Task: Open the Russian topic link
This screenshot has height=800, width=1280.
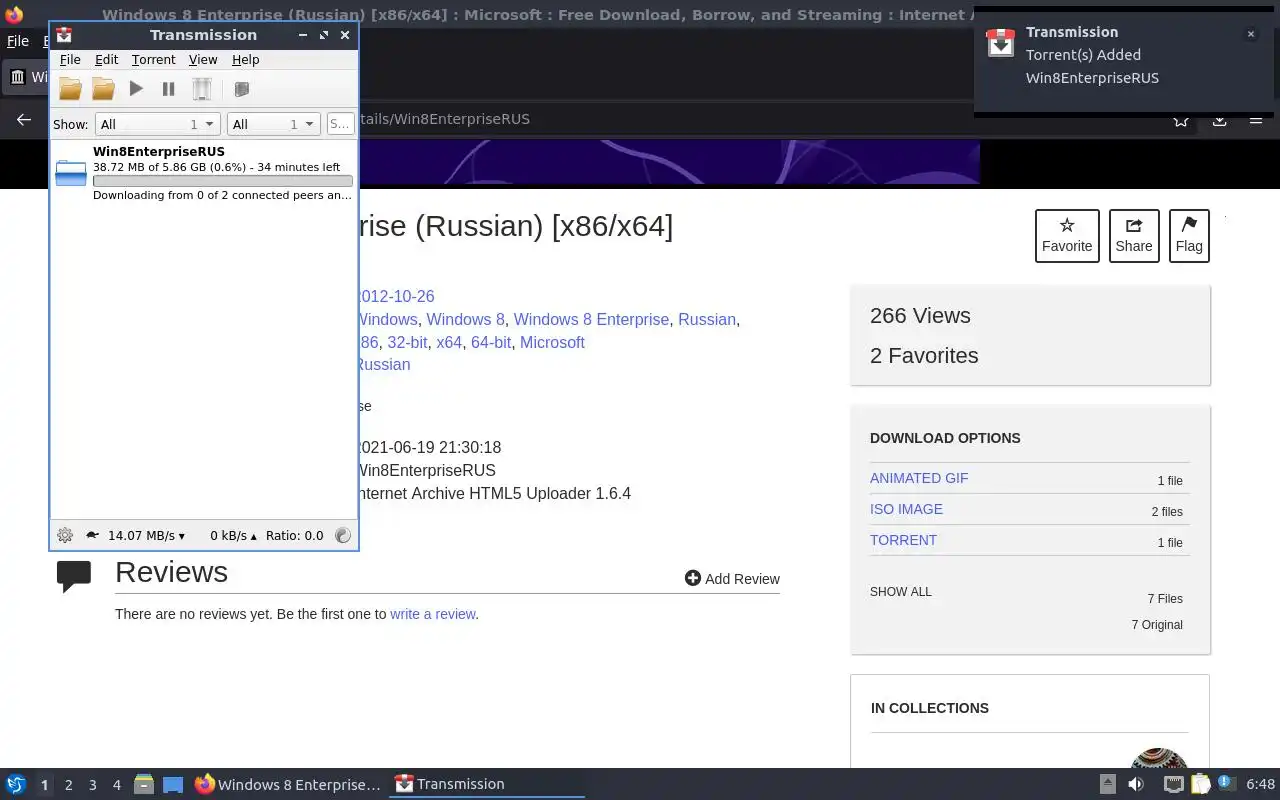Action: (707, 319)
